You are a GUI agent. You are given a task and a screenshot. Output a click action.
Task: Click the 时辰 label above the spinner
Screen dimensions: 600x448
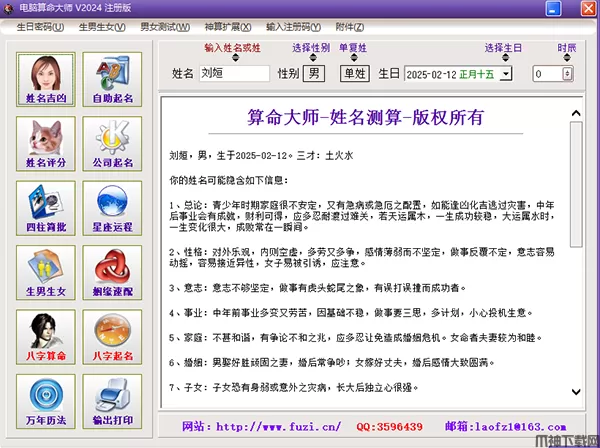click(x=567, y=48)
